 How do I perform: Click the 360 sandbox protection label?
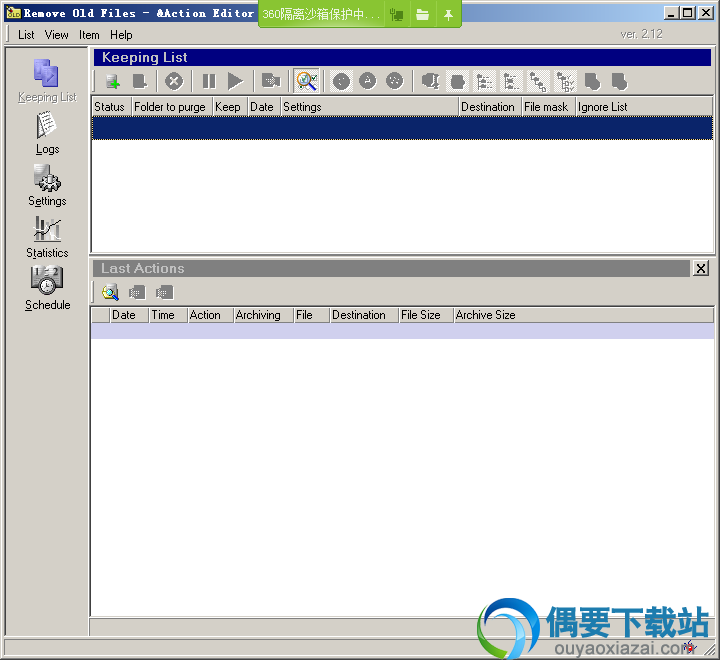pyautogui.click(x=321, y=14)
